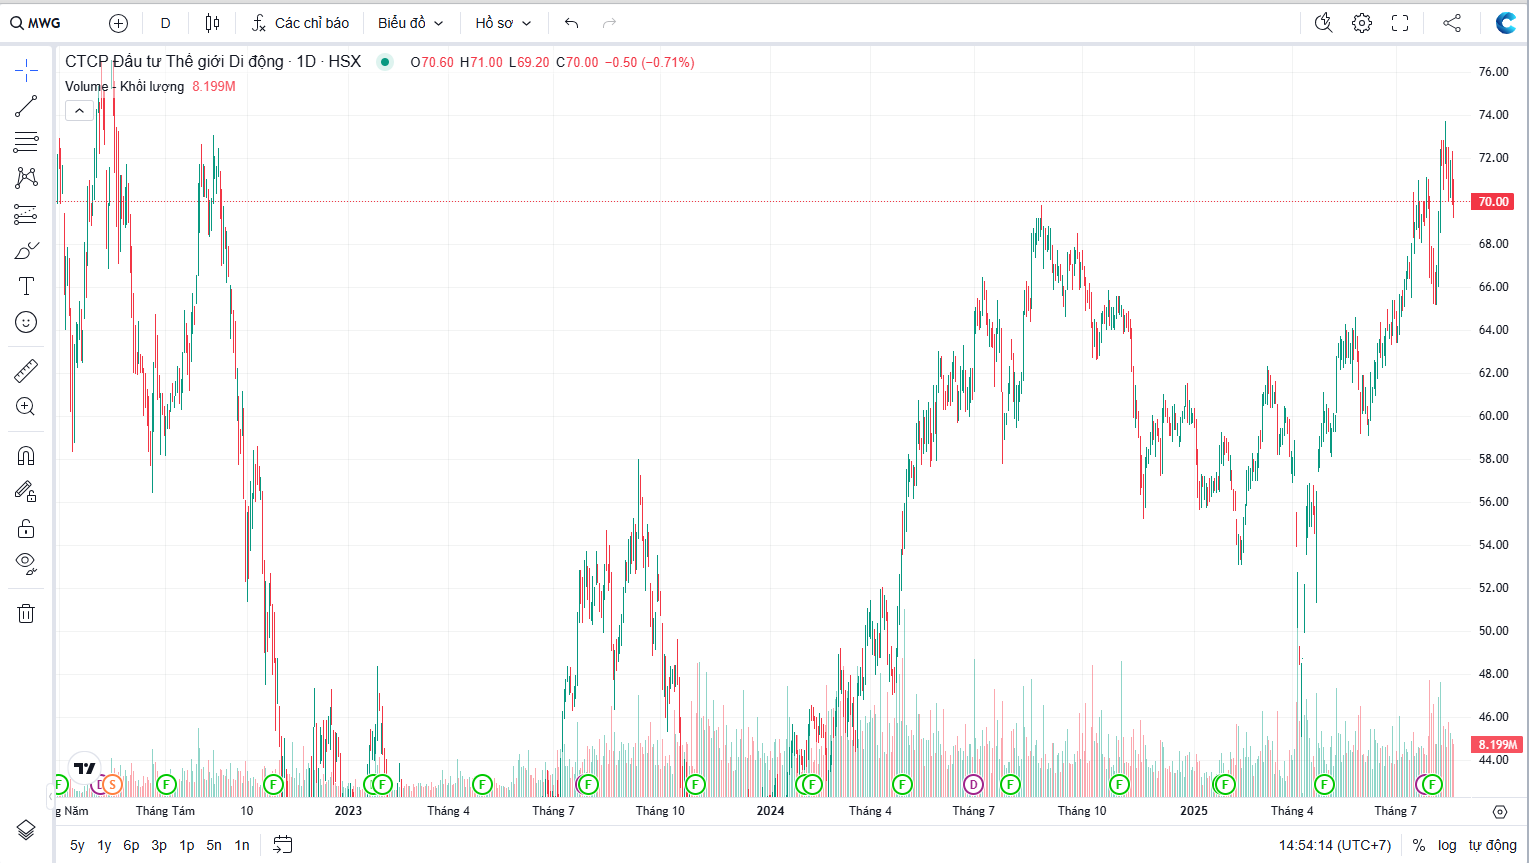Select the trend line drawing tool
Viewport: 1529px width, 863px height.
26,106
